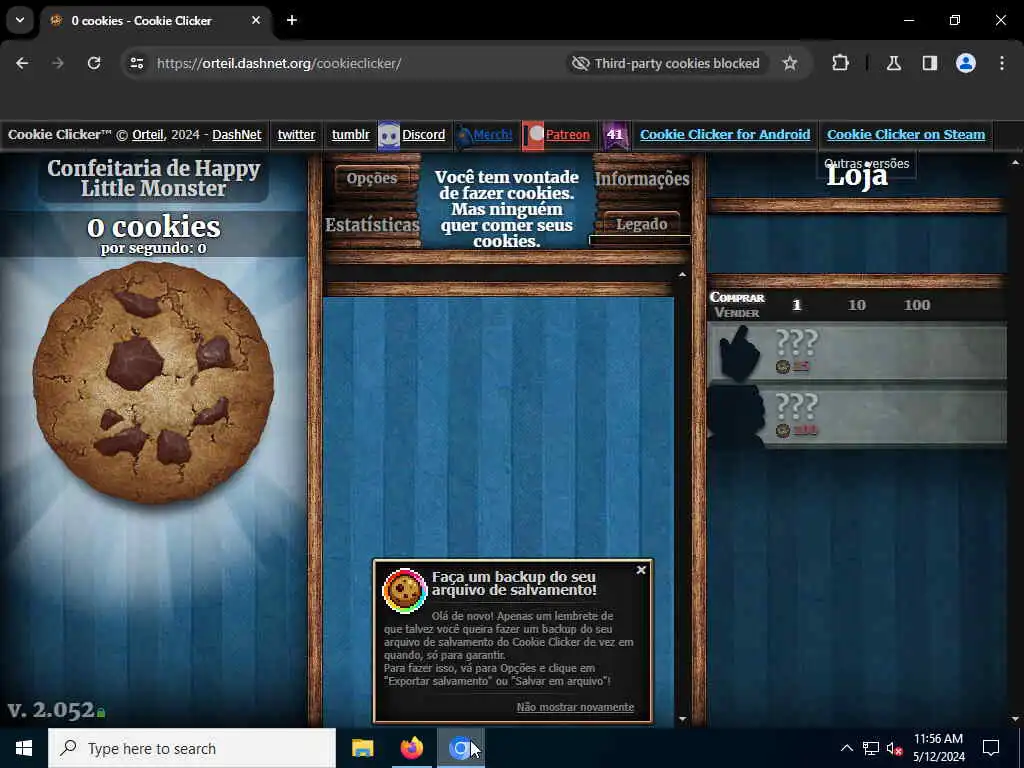
Task: Rename the Confeitaria de Happy Little Monster bakery
Action: [x=153, y=178]
